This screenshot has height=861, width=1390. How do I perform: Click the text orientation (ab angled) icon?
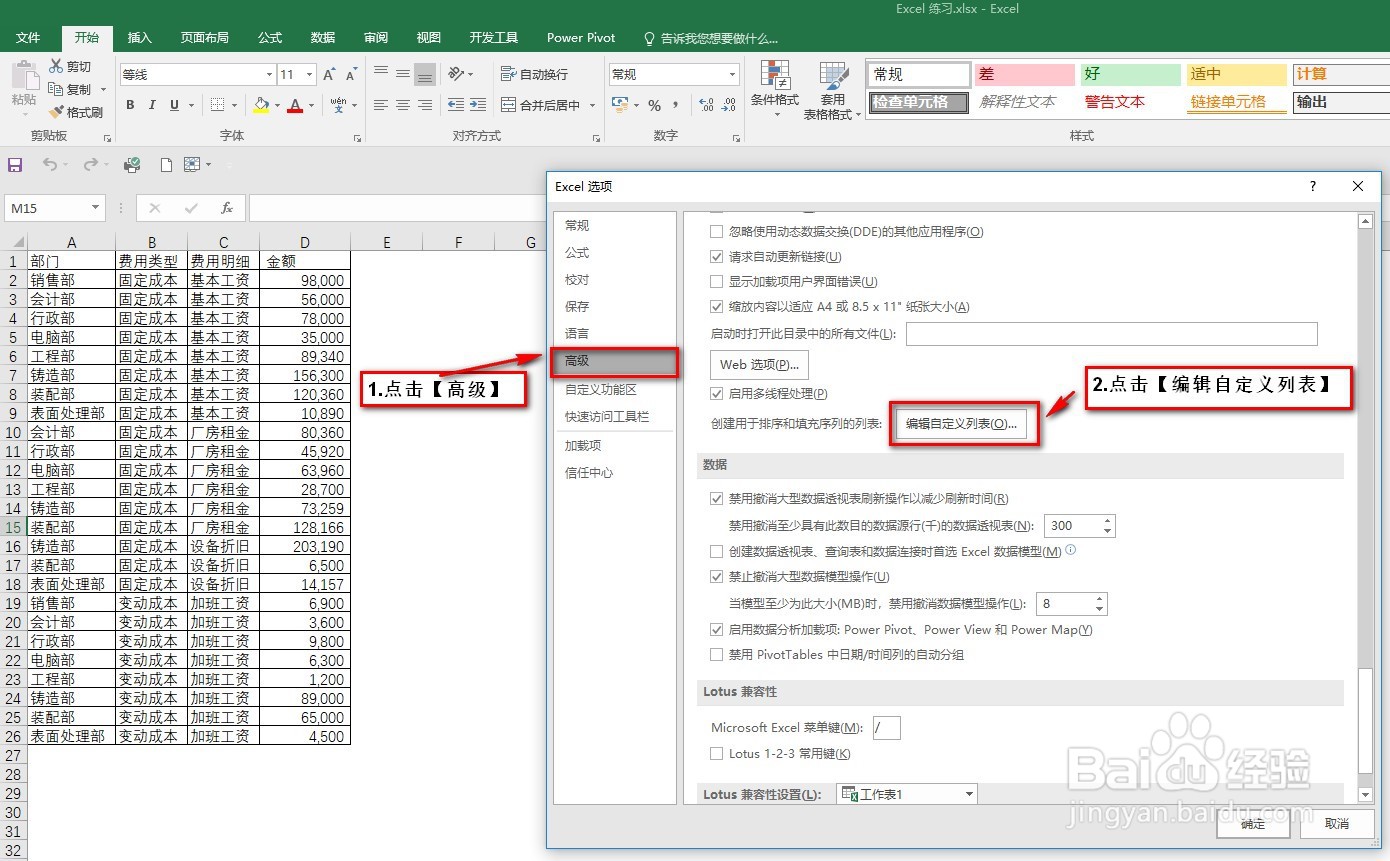[456, 74]
